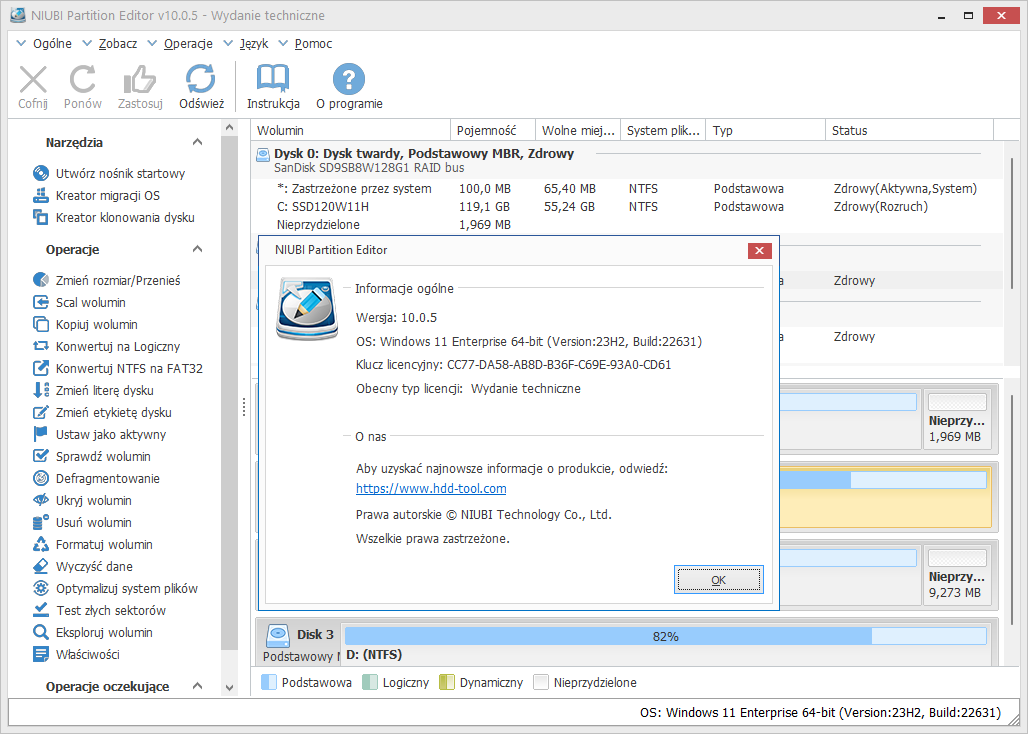Select Kopiuj wolumin operation
The height and width of the screenshot is (734, 1028).
(85, 324)
